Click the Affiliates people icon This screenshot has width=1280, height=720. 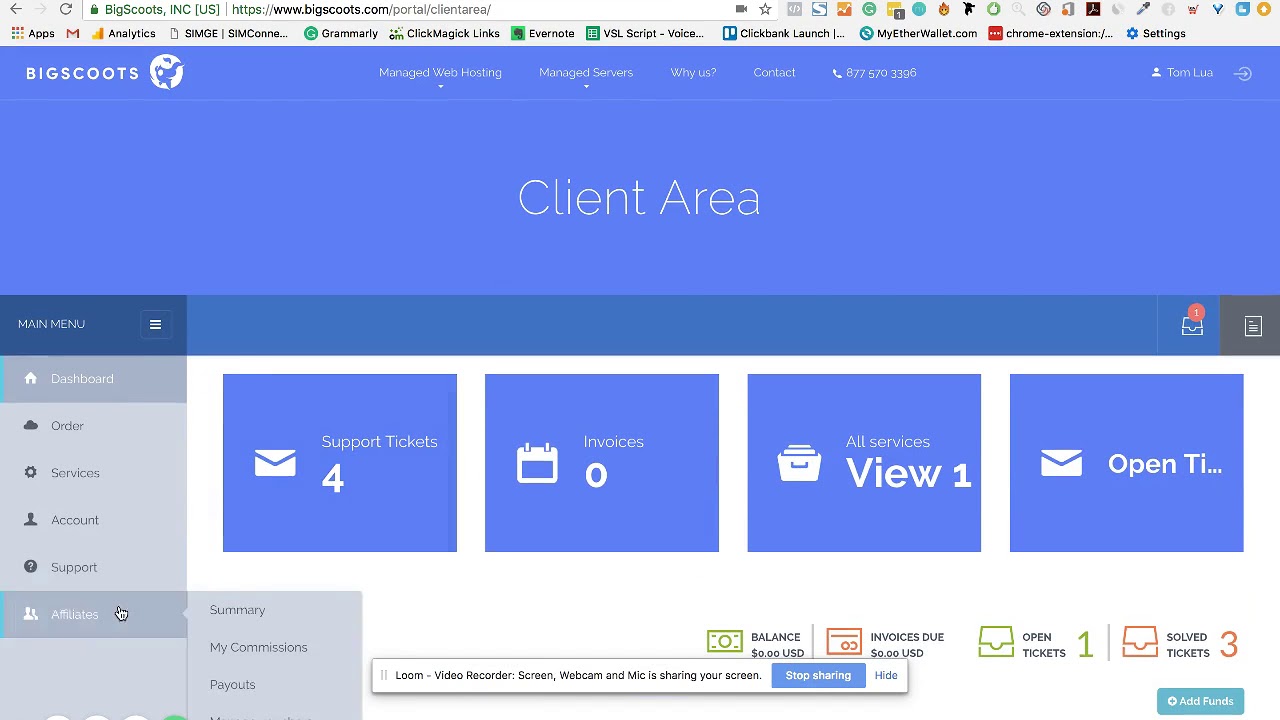click(30, 614)
